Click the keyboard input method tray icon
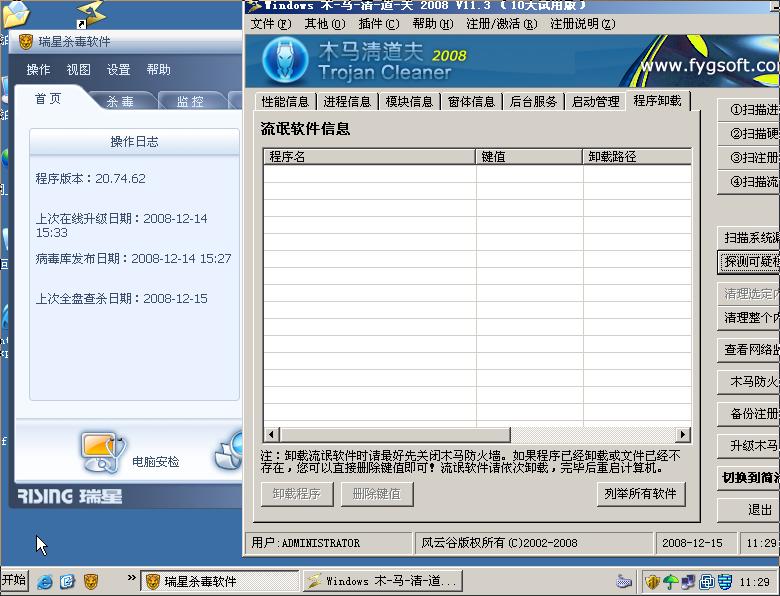Image resolution: width=780 pixels, height=596 pixels. (624, 581)
